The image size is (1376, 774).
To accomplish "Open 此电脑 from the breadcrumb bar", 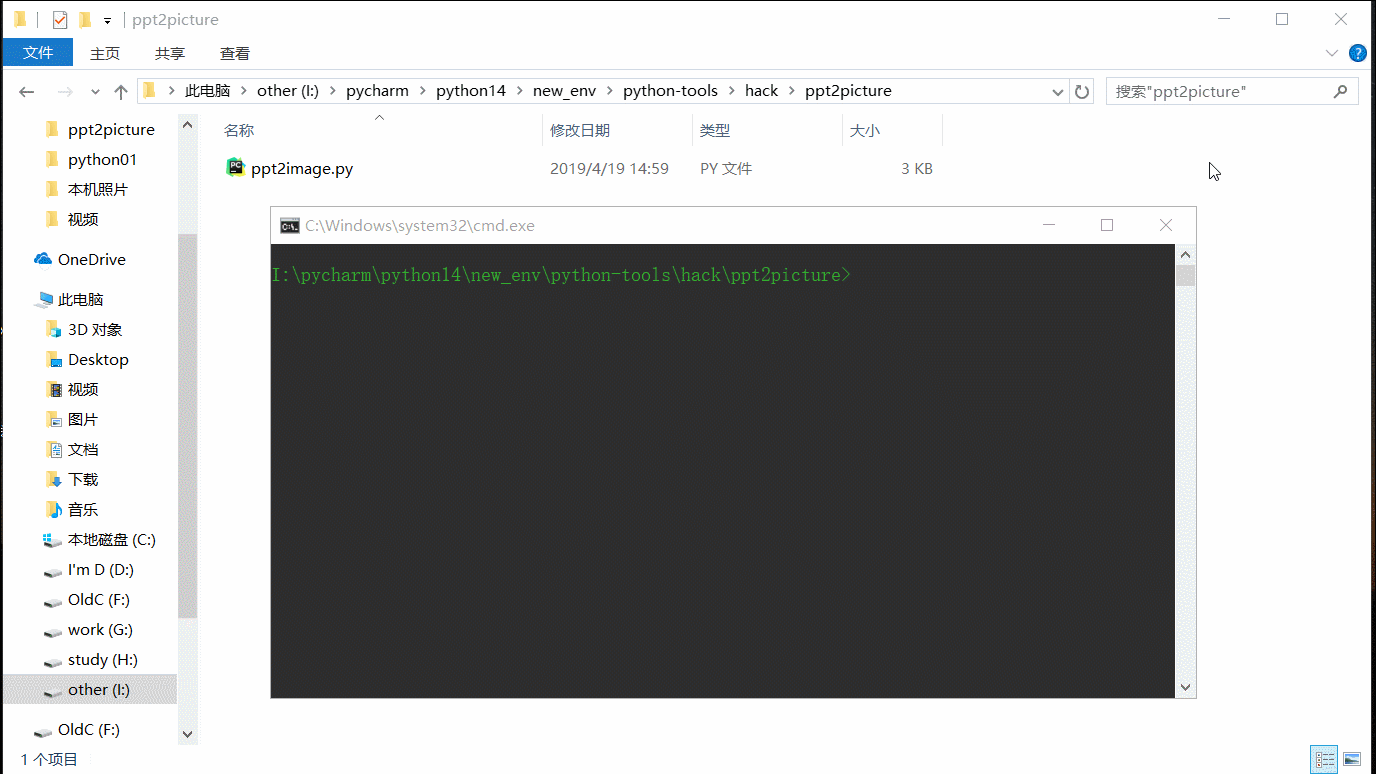I will (207, 90).
